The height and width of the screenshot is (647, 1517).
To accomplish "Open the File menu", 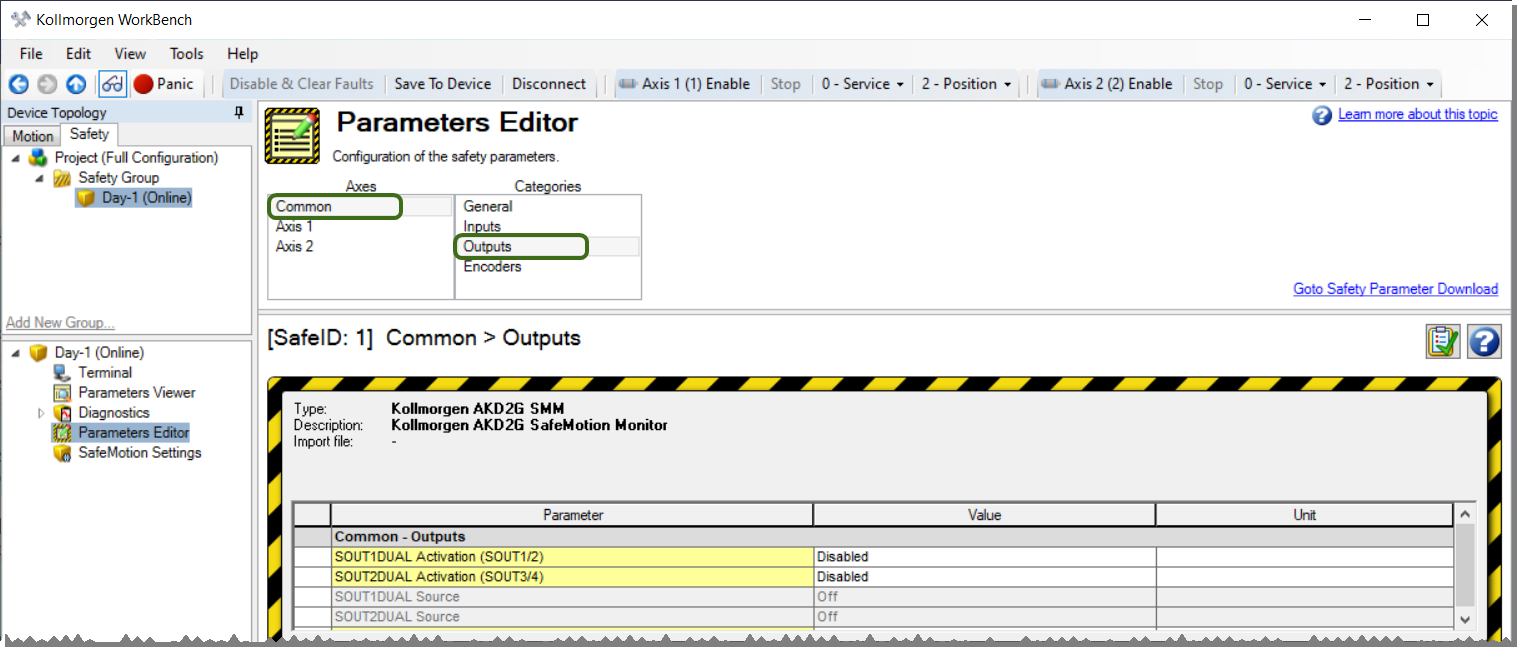I will coord(31,54).
